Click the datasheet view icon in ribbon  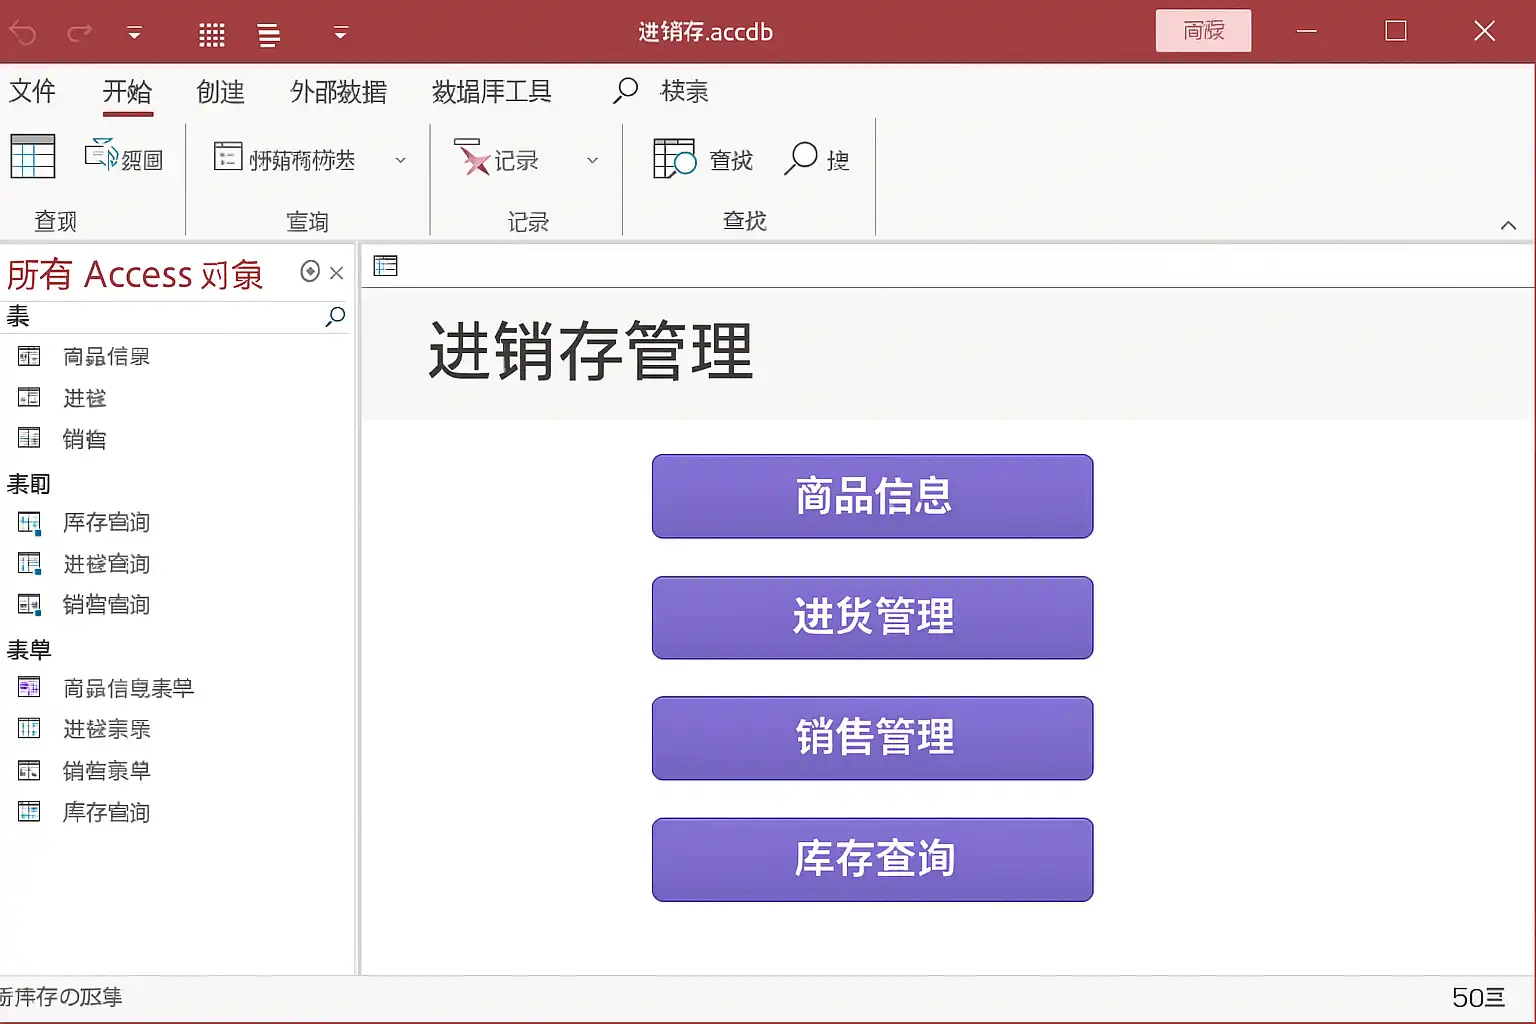[33, 157]
